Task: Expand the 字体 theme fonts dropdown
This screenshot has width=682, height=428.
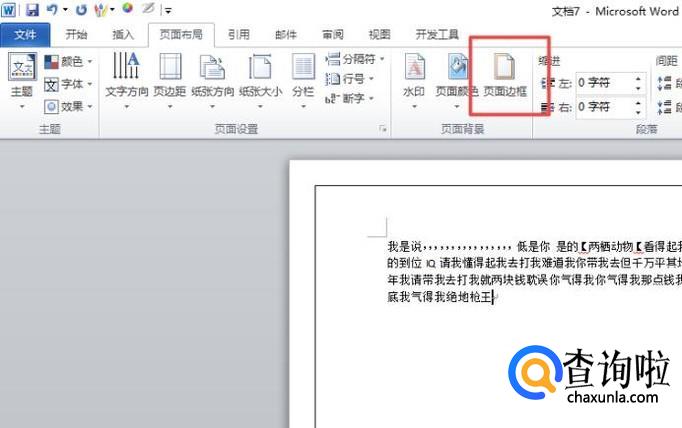Action: 68,84
